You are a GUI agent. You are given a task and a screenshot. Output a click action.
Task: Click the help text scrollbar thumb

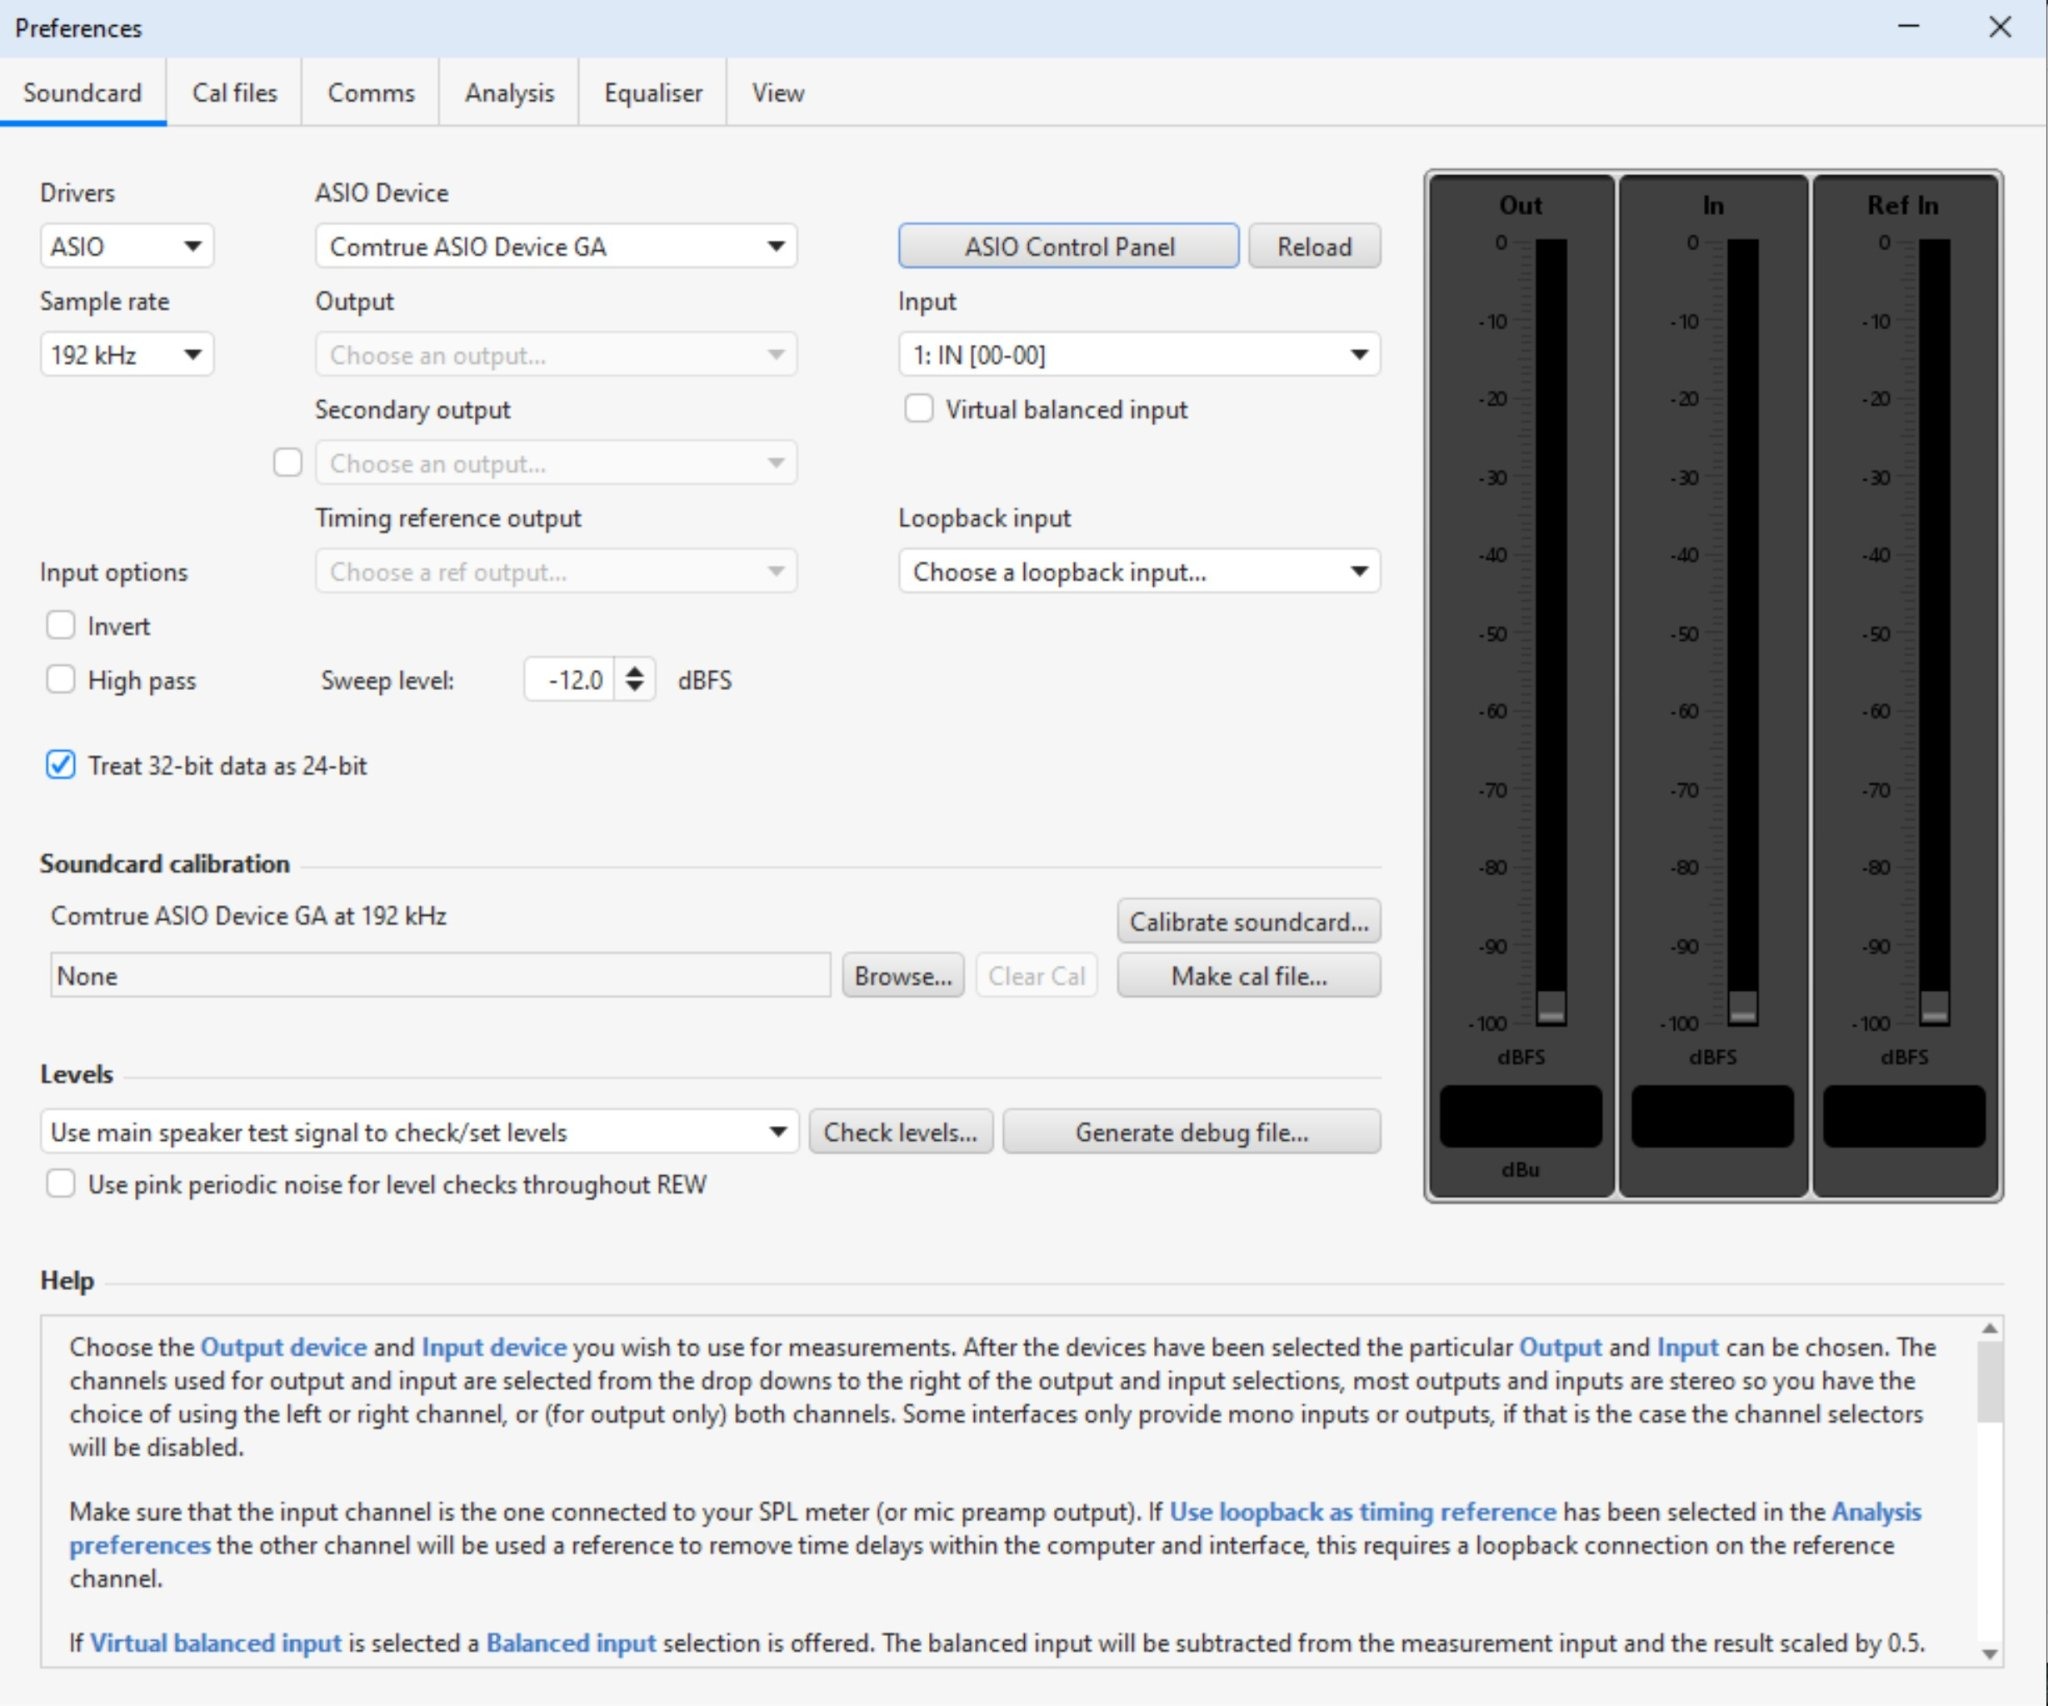pos(1990,1381)
